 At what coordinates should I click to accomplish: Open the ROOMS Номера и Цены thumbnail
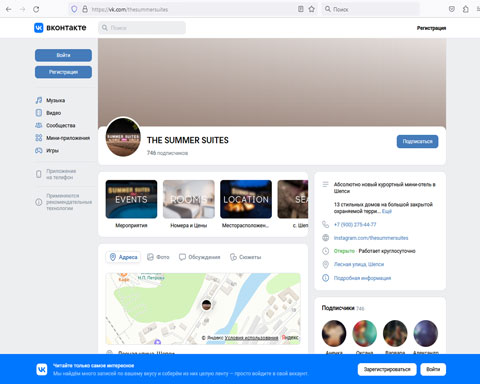pyautogui.click(x=189, y=199)
